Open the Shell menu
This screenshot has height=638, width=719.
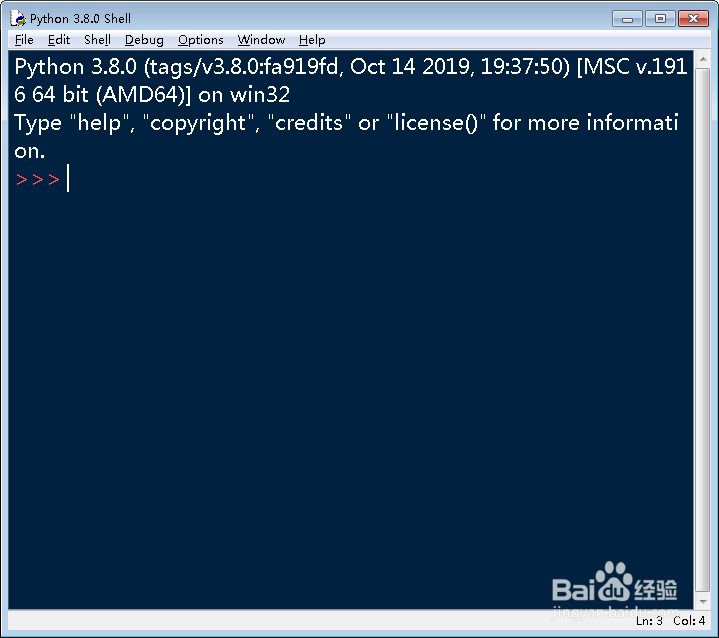pyautogui.click(x=97, y=40)
